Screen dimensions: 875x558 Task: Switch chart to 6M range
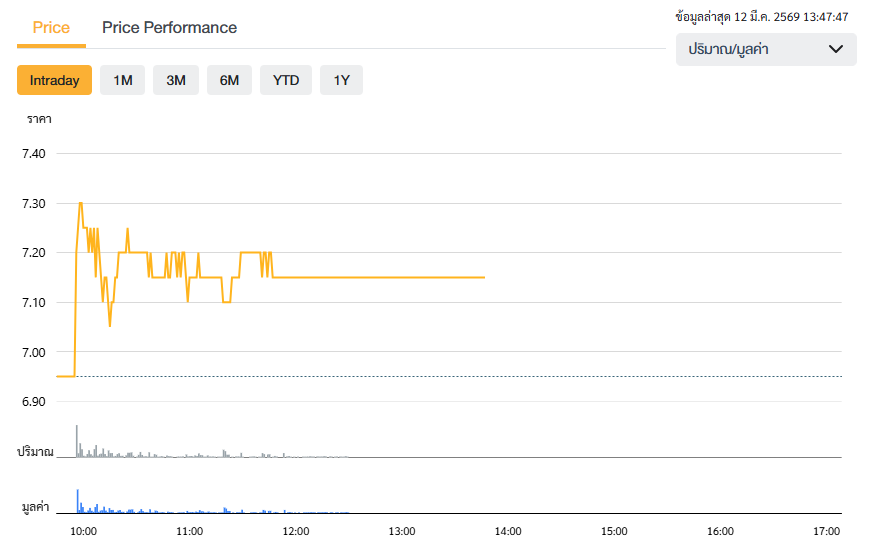[229, 80]
